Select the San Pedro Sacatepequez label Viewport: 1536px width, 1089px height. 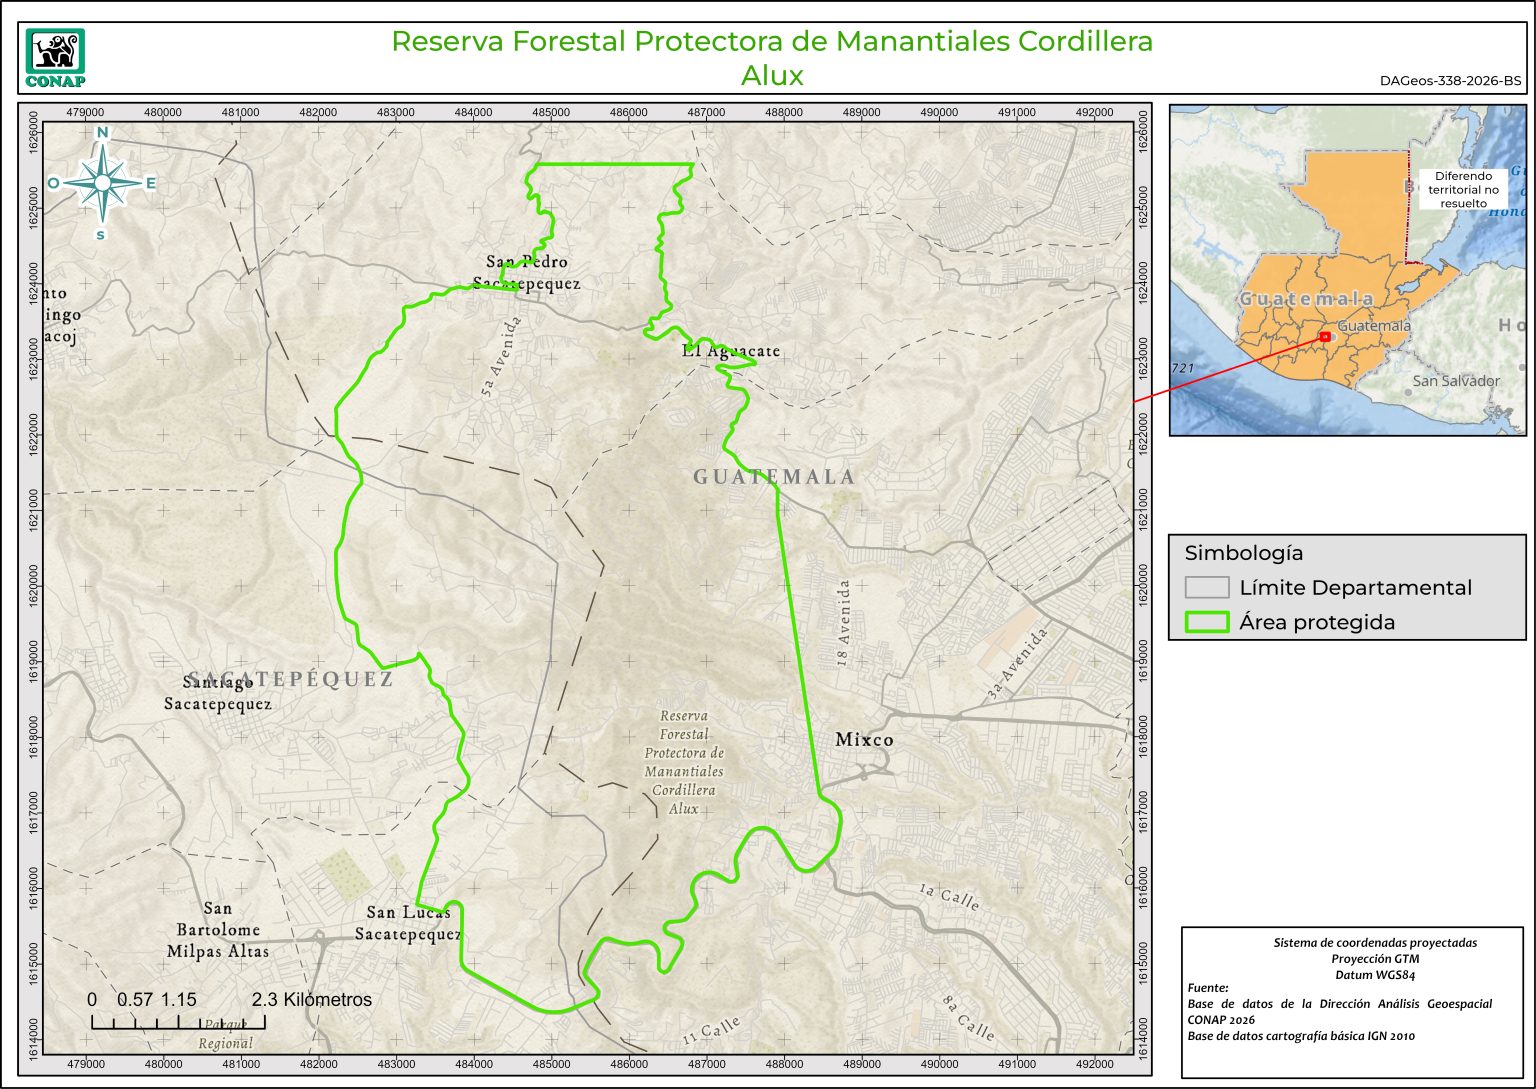tap(527, 272)
